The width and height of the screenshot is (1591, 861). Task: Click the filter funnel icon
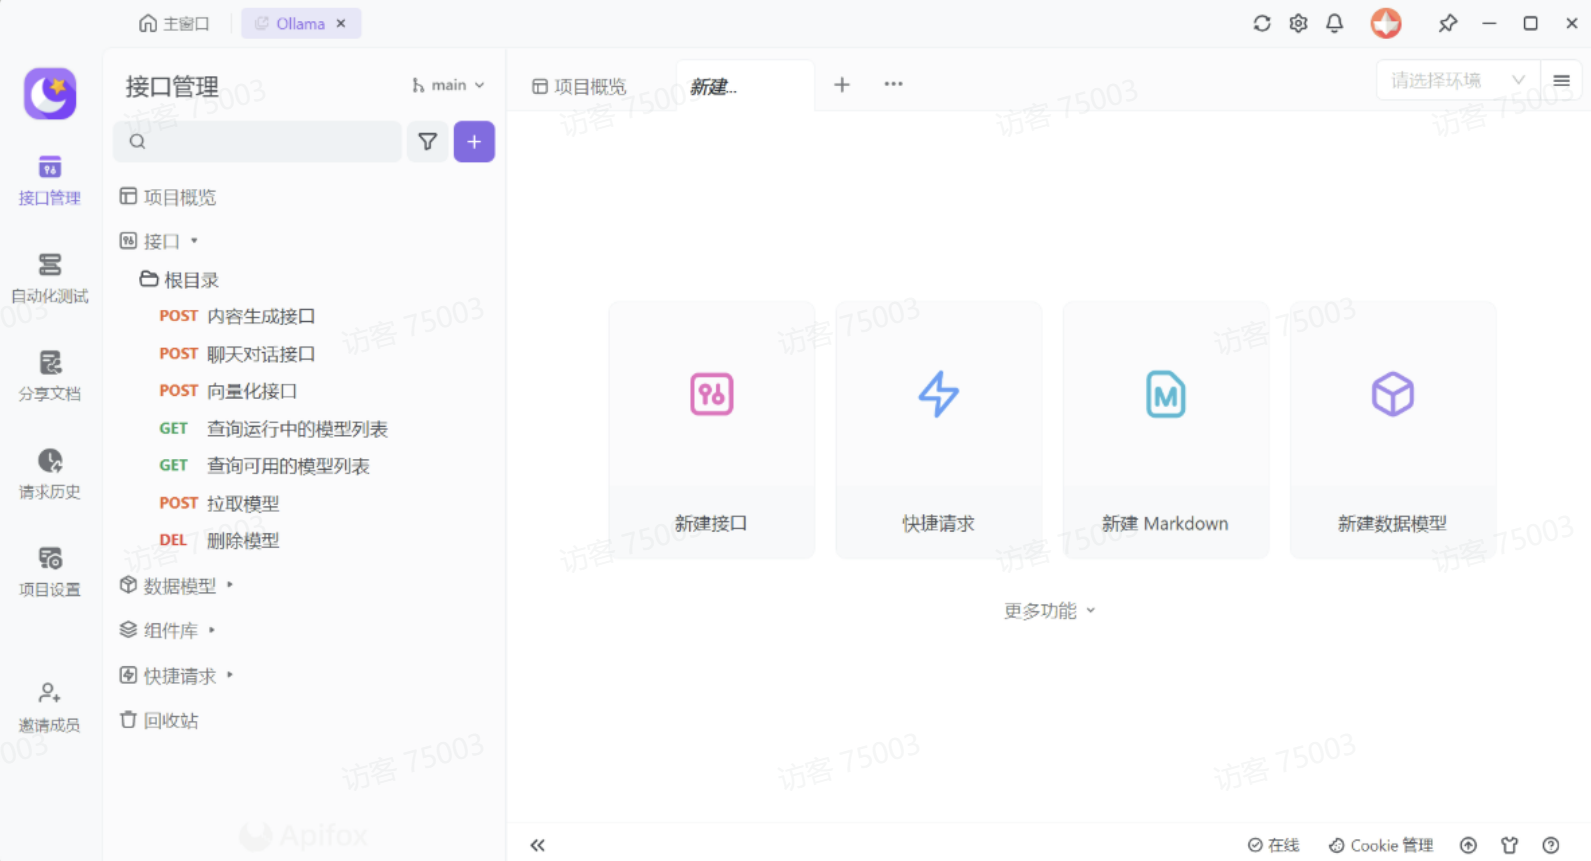tap(428, 142)
